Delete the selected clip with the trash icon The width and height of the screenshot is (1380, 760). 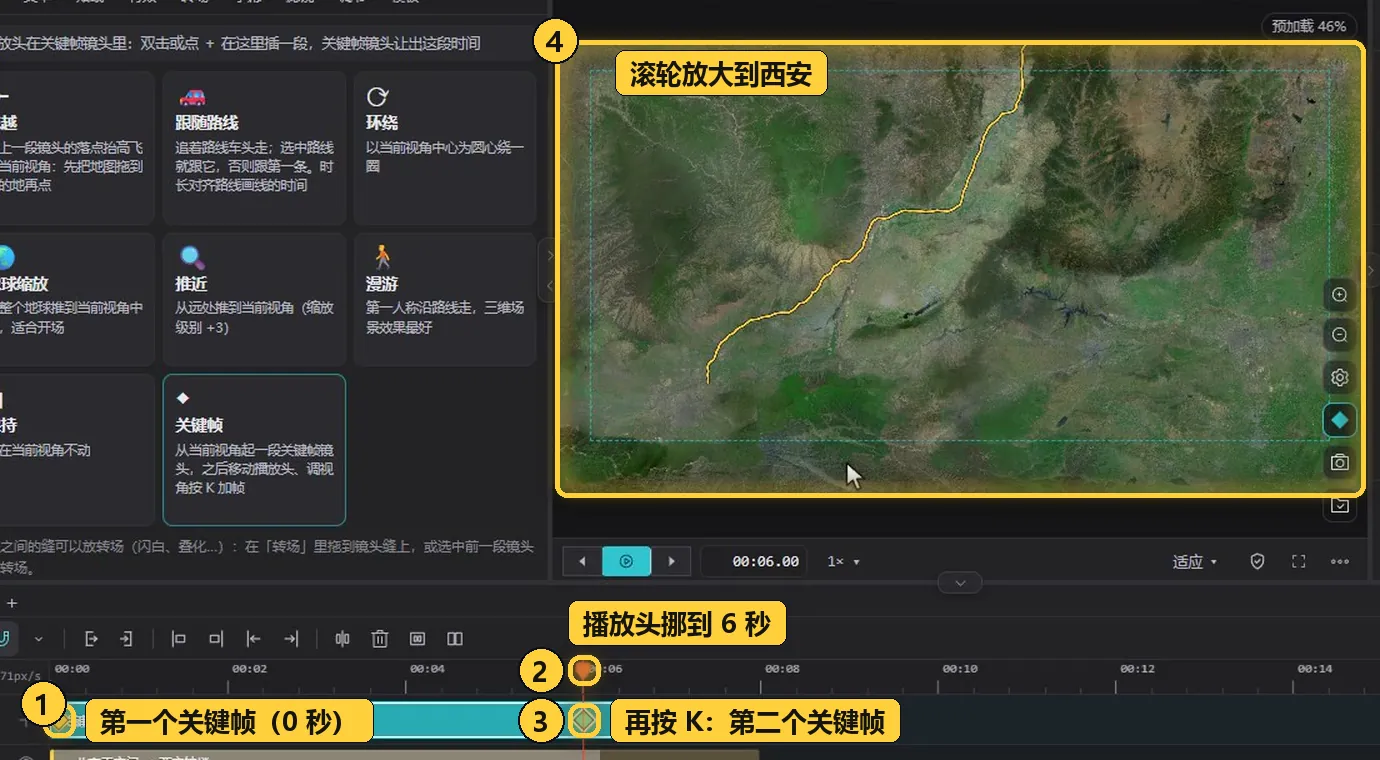(x=380, y=639)
